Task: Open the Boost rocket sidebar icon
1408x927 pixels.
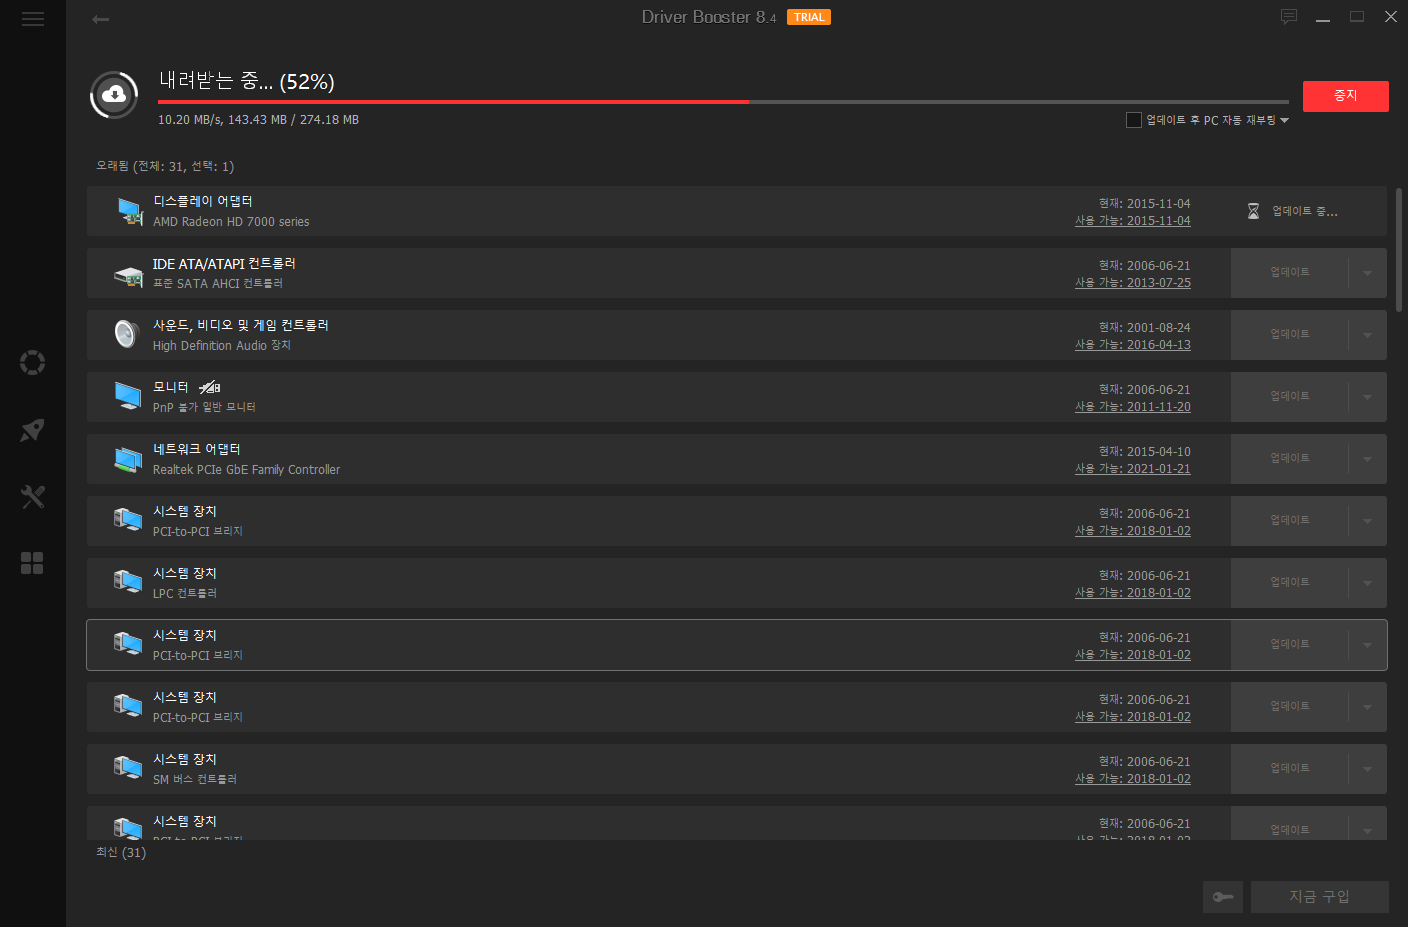Action: coord(33,430)
